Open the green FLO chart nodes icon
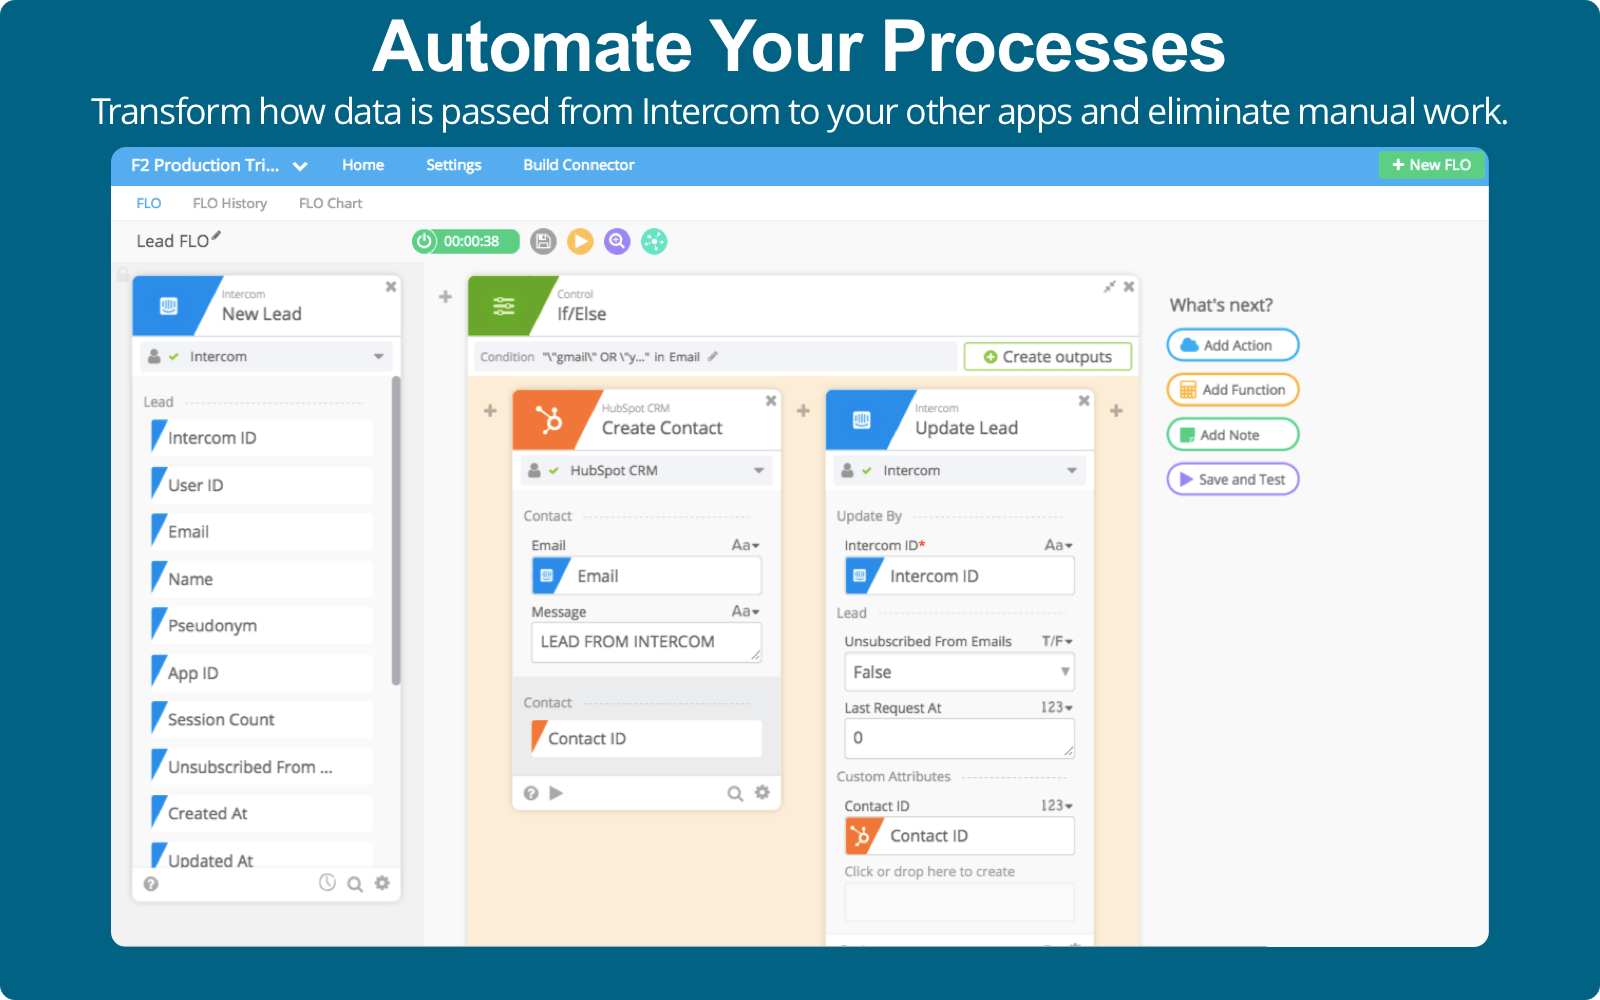The height and width of the screenshot is (1000, 1600). [x=654, y=241]
